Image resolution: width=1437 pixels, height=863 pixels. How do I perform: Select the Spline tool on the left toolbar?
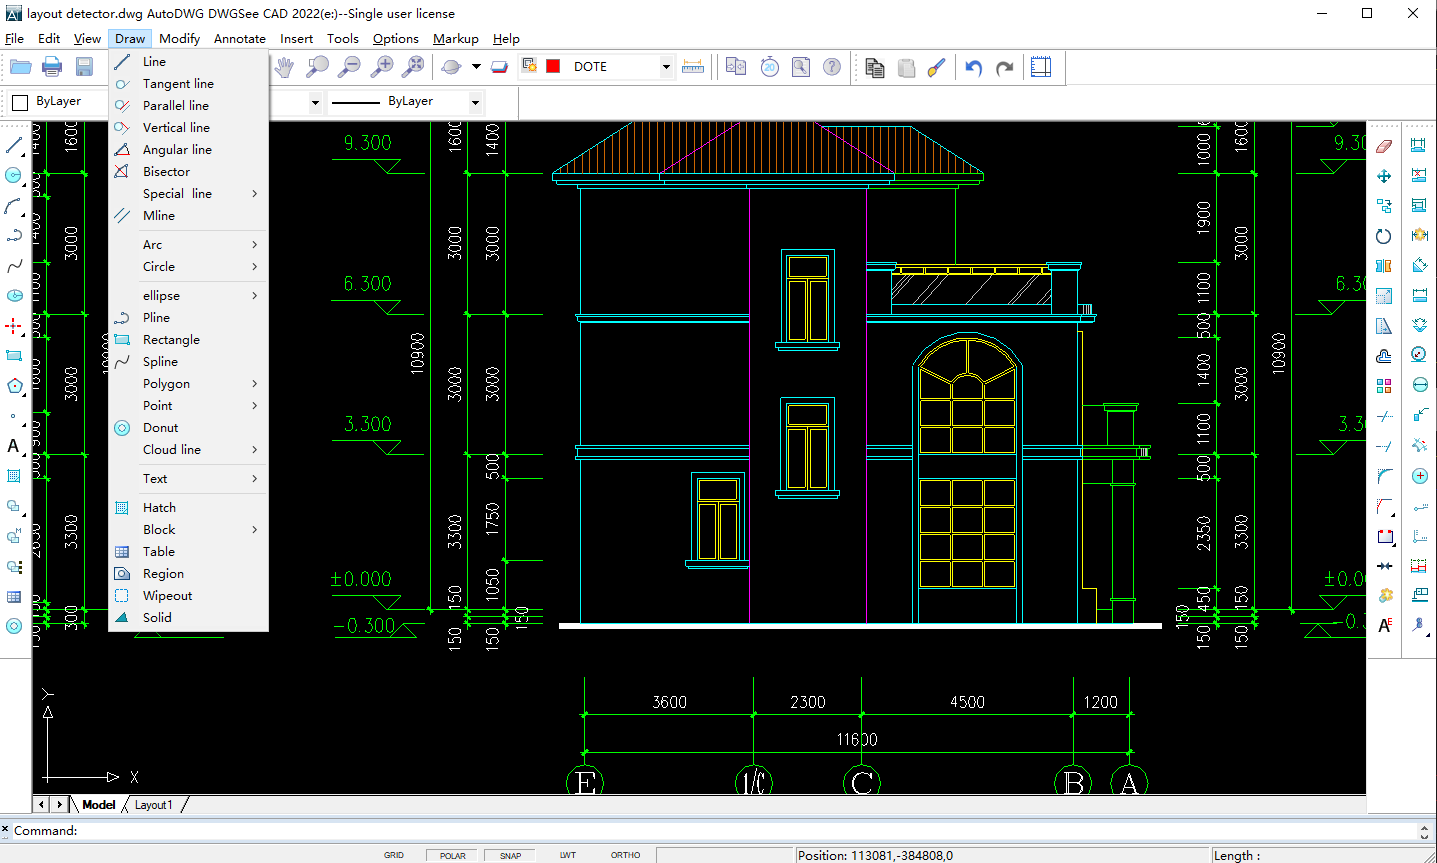tap(14, 266)
